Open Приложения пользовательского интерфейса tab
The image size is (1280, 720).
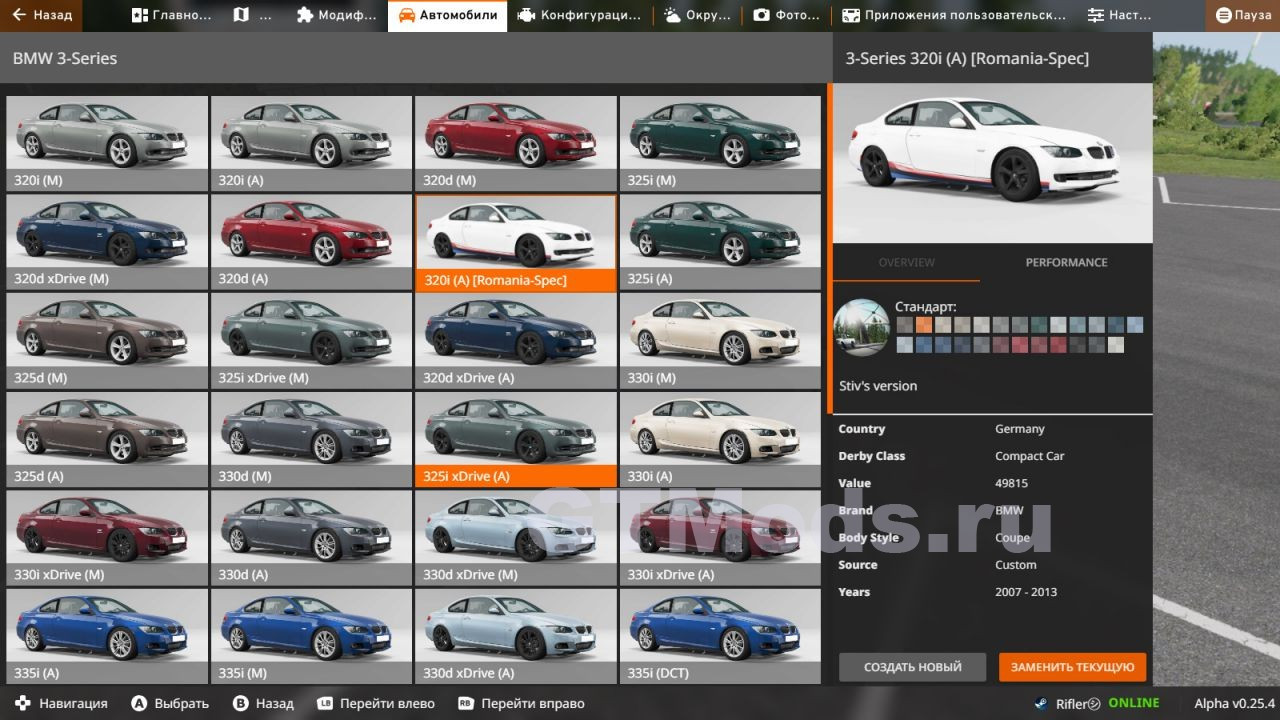pyautogui.click(x=954, y=15)
